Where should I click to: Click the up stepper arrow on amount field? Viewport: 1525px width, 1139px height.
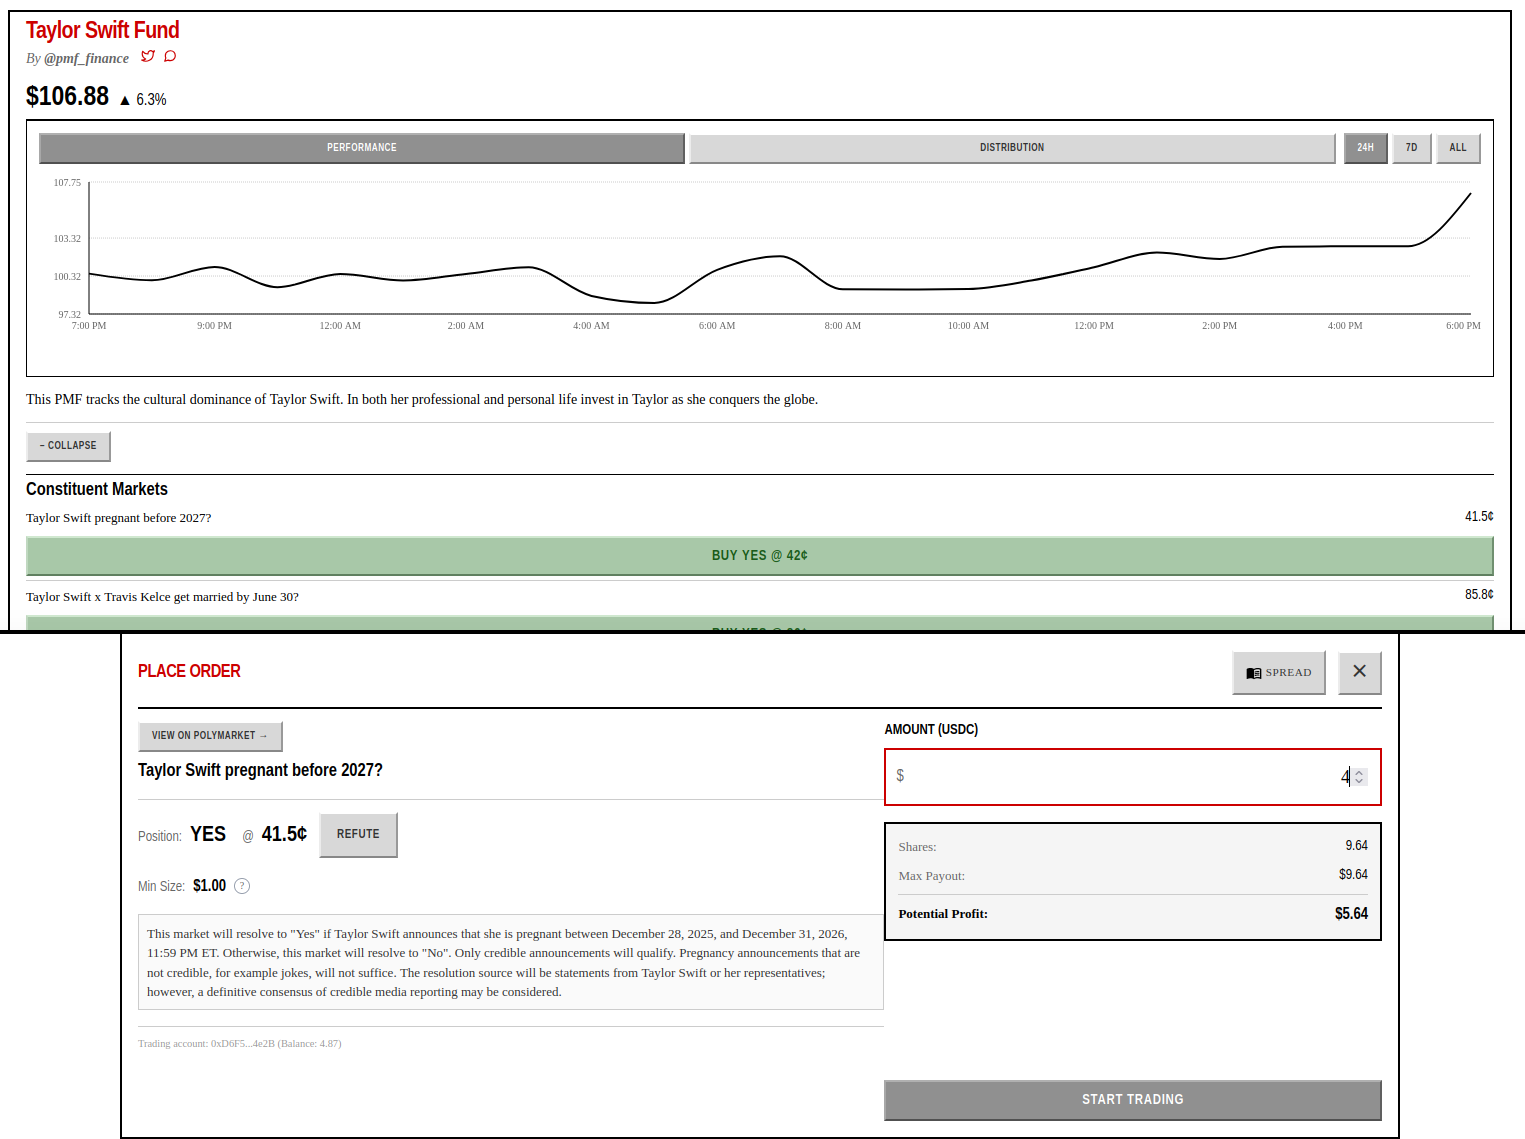coord(1360,771)
